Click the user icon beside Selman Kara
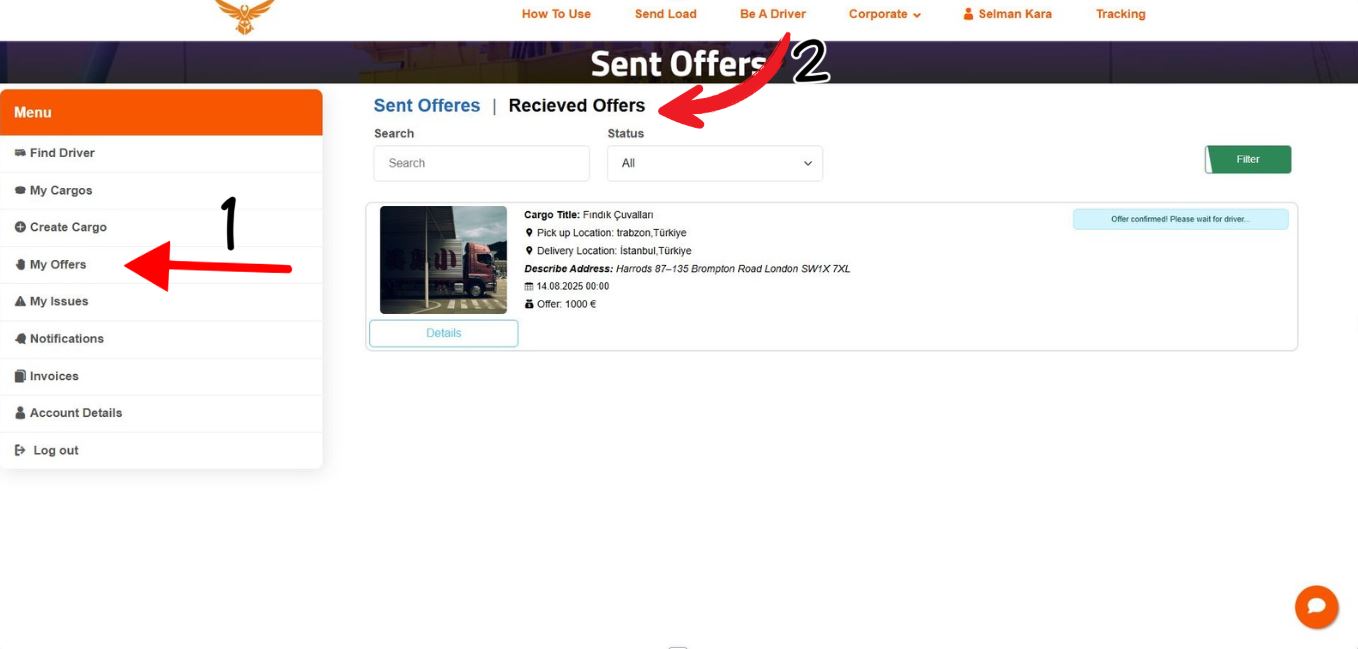 [968, 14]
